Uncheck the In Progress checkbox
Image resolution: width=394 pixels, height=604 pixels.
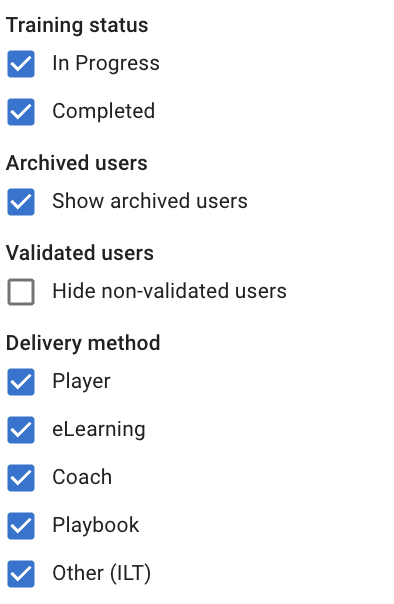[21, 64]
